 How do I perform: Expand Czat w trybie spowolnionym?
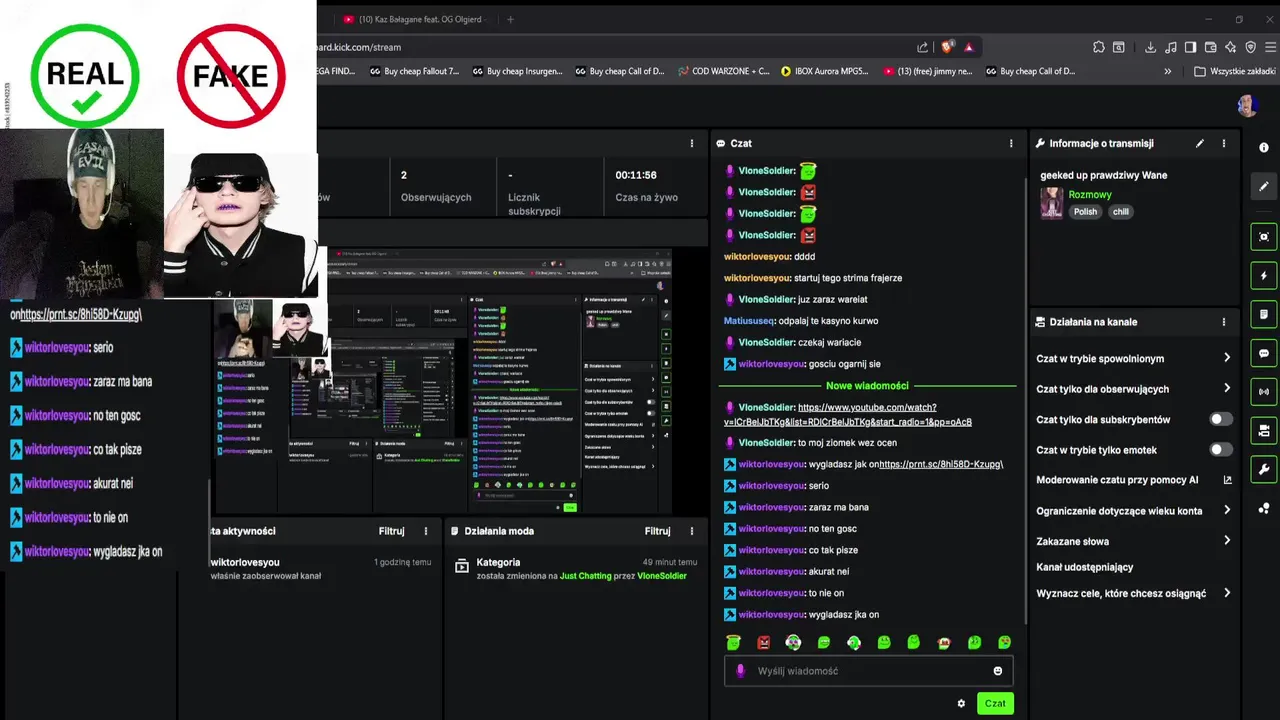[1132, 358]
